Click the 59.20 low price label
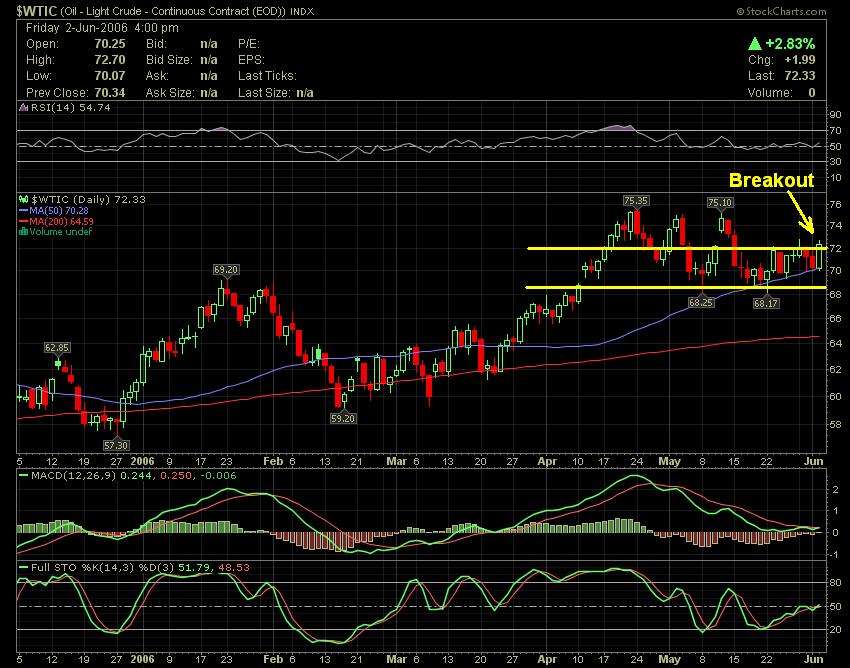 [x=343, y=419]
